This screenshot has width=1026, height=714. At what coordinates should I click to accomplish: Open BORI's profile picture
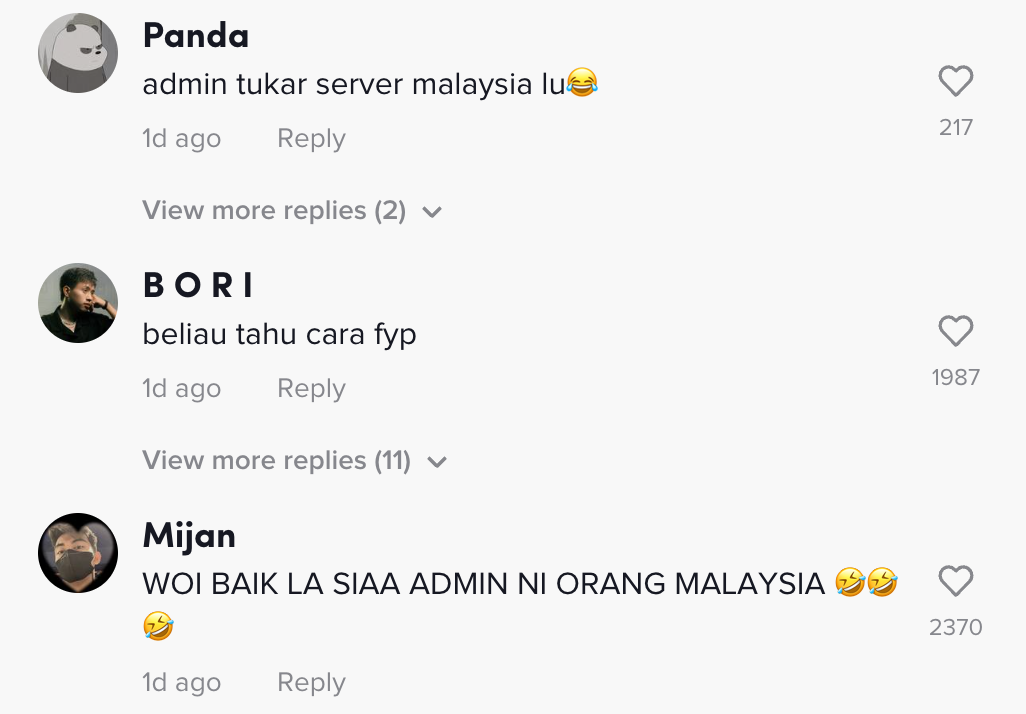tap(78, 303)
